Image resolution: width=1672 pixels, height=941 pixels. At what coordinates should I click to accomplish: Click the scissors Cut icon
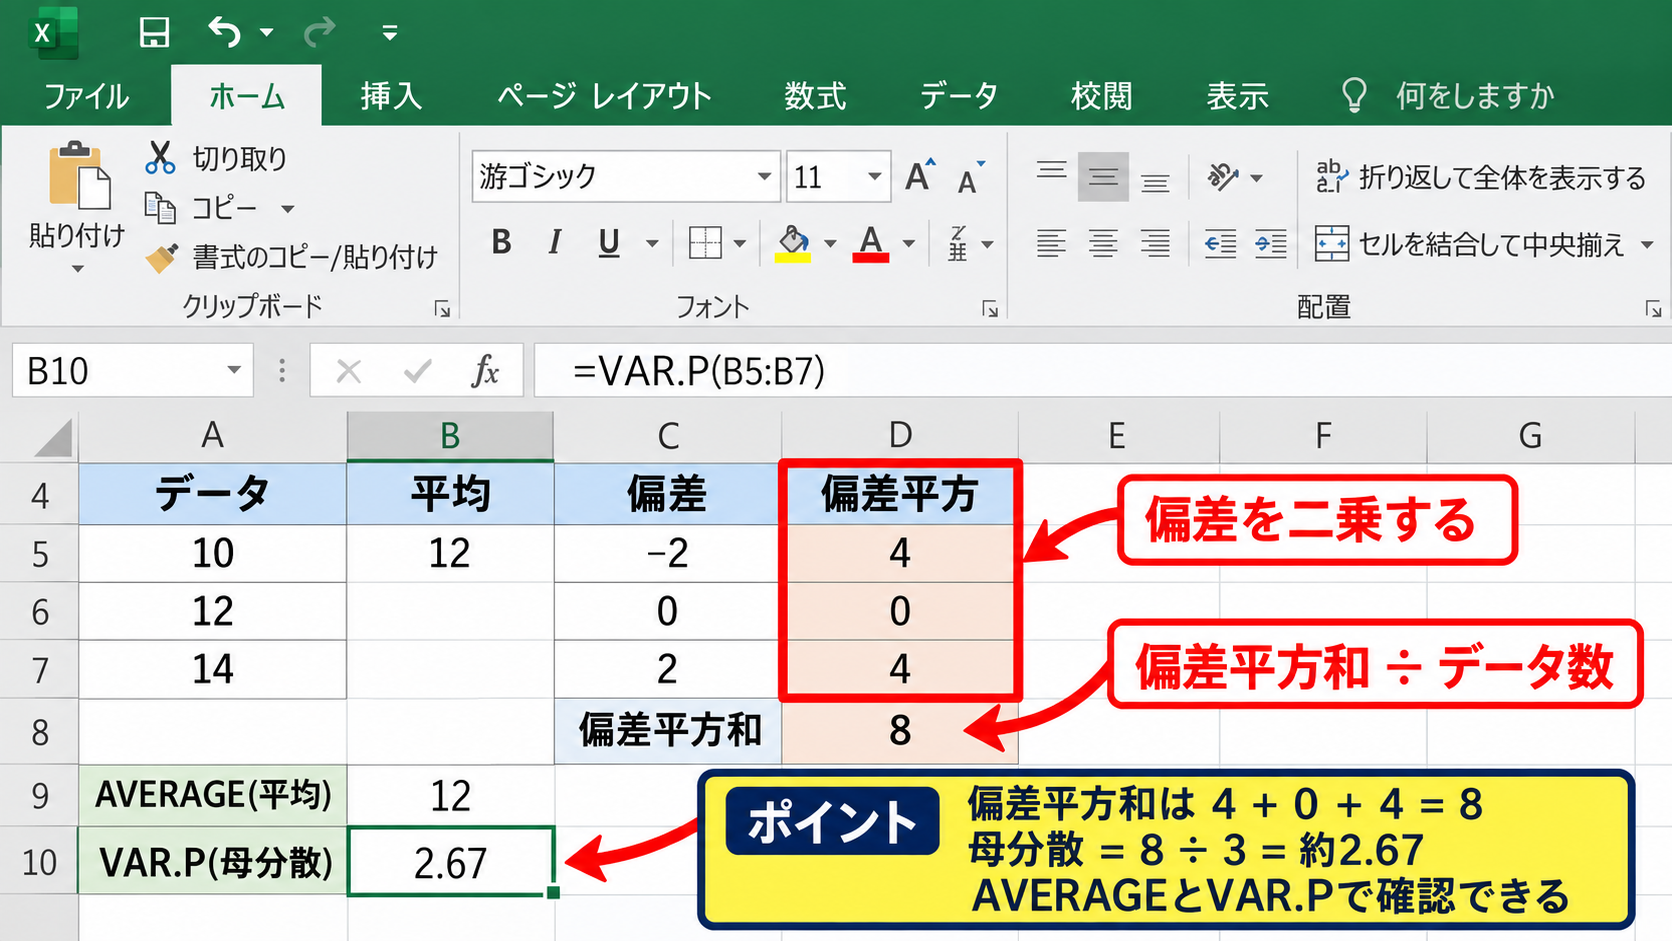tap(160, 158)
